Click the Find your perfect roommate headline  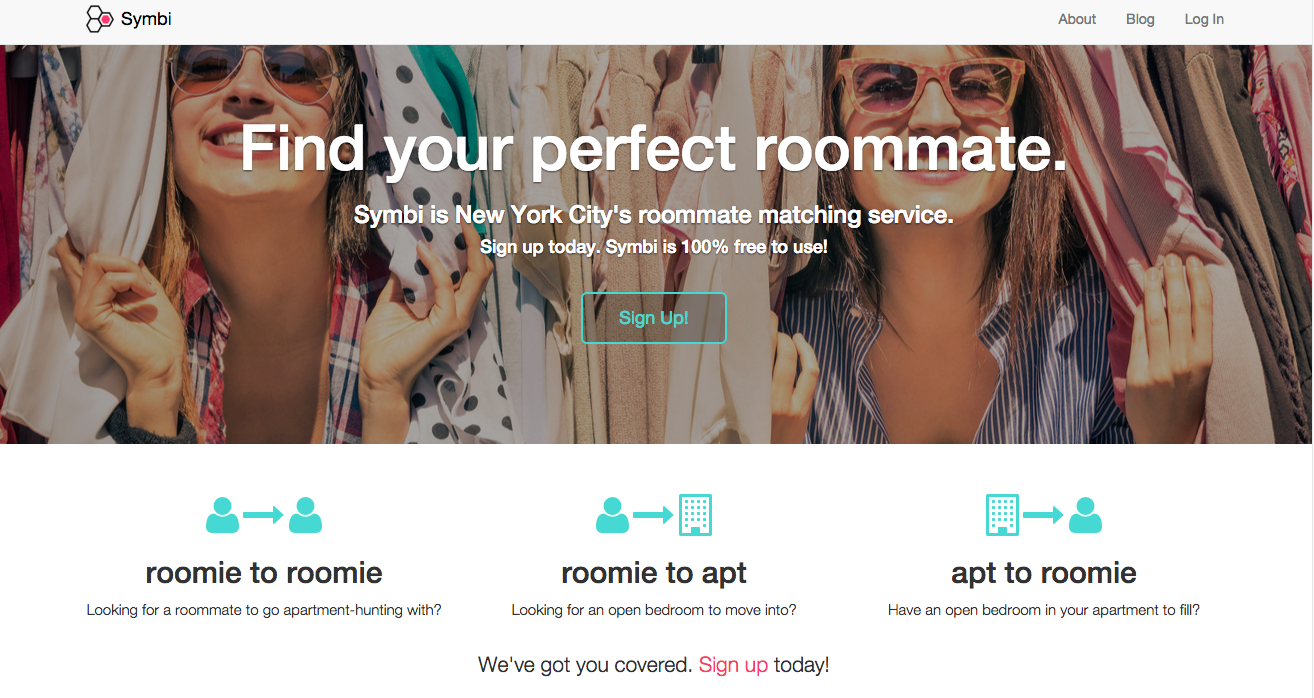point(654,148)
